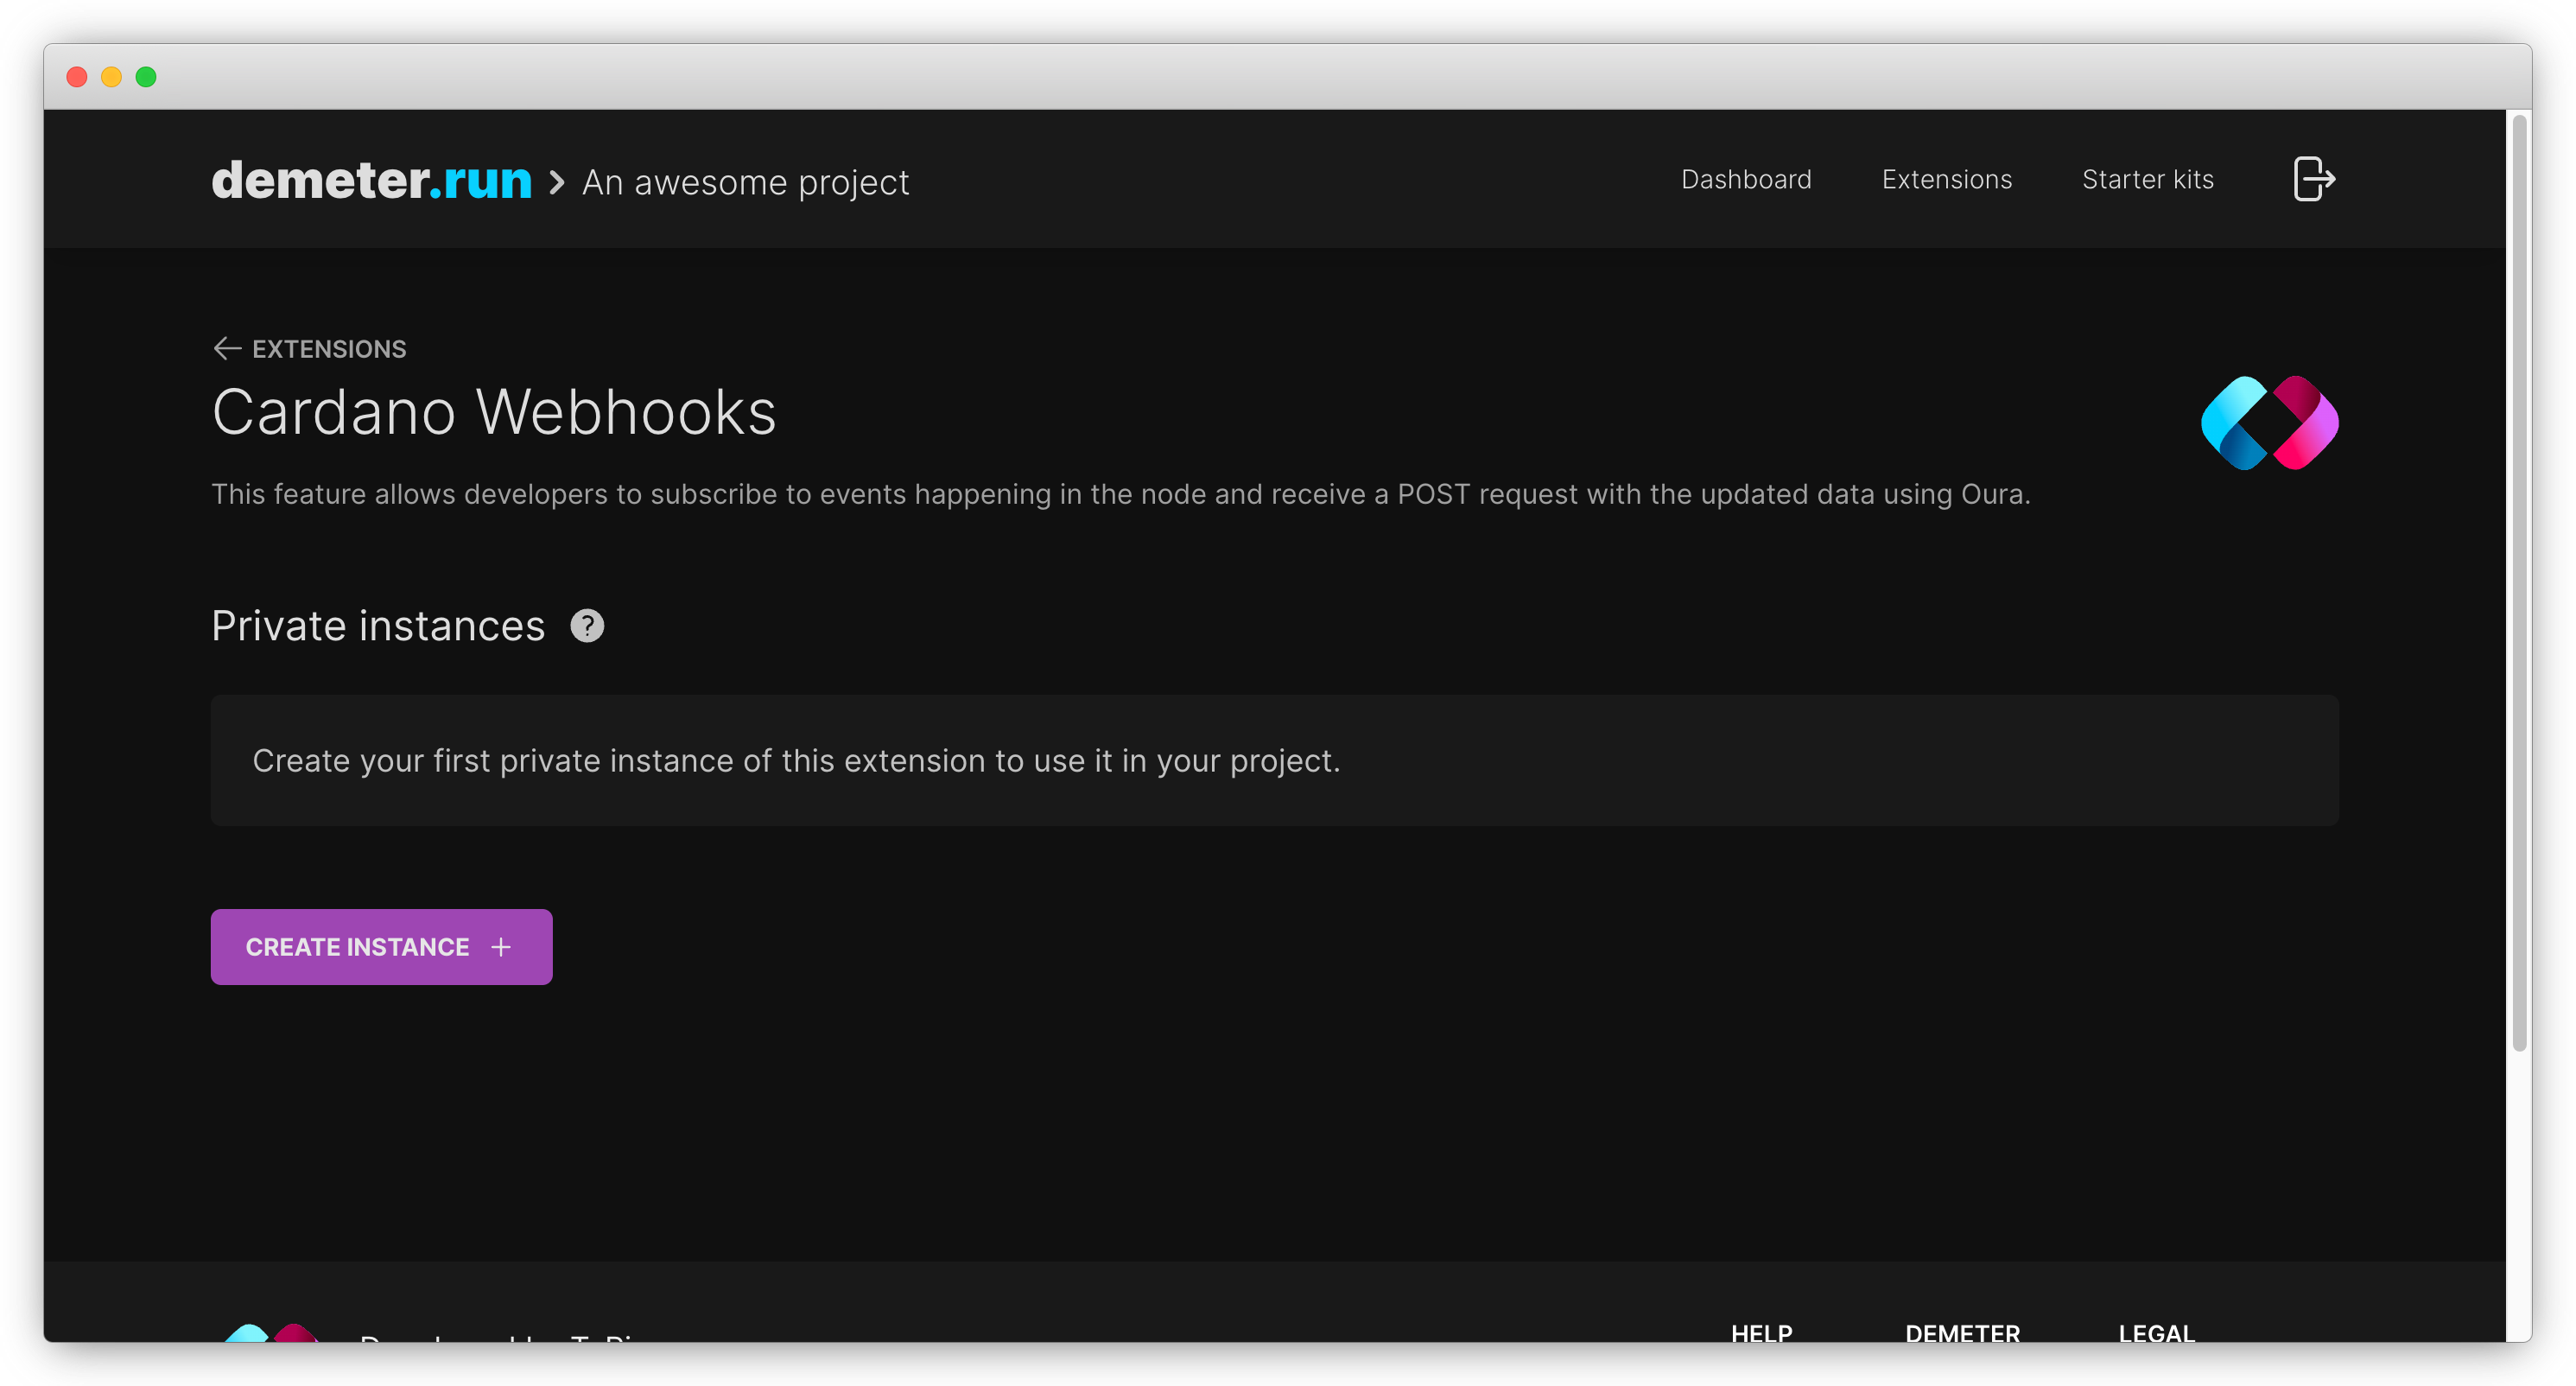Viewport: 2576px width, 1386px height.
Task: Open the Dashboard nav item
Action: (x=1746, y=179)
